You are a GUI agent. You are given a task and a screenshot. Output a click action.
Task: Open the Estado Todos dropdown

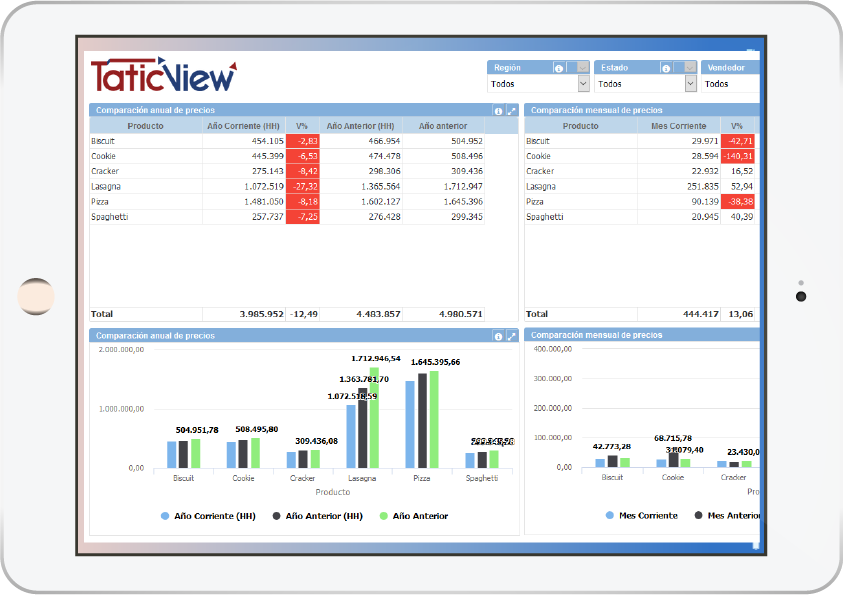coord(645,84)
